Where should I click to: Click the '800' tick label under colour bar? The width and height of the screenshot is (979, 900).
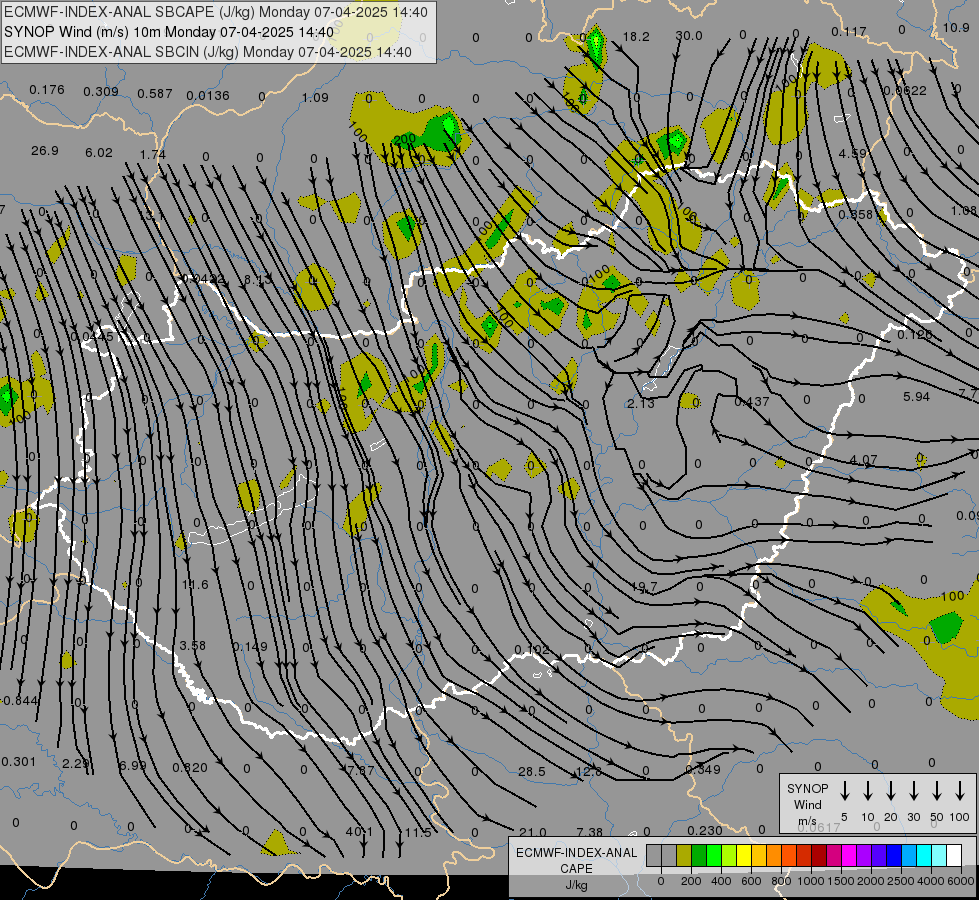(x=781, y=881)
